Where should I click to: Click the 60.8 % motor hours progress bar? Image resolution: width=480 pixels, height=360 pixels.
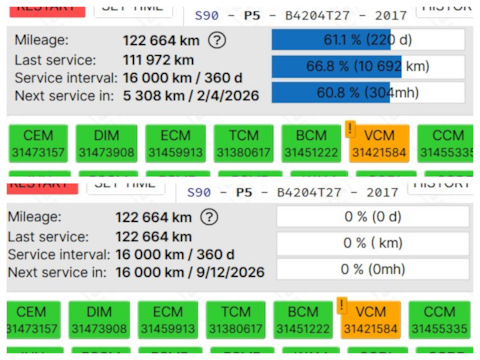pos(368,92)
